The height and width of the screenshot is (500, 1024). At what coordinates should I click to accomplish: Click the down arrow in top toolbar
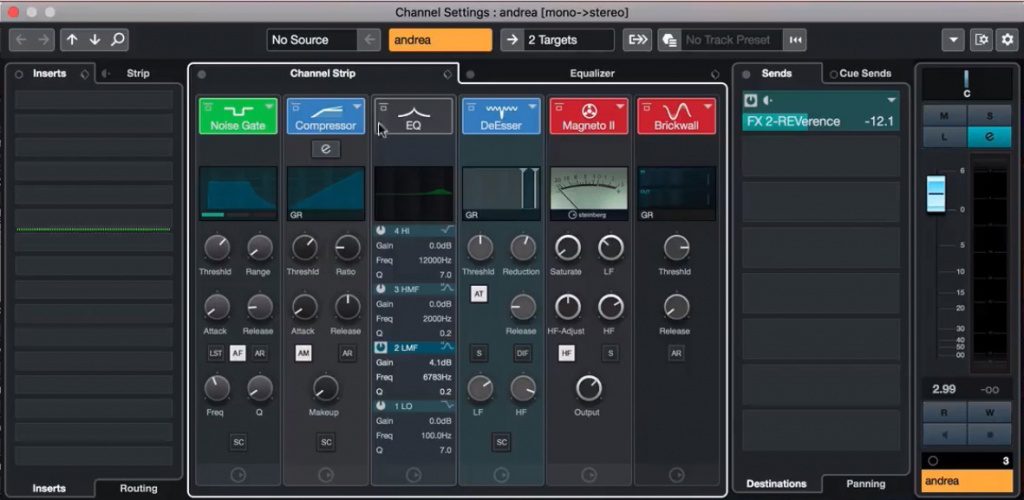(95, 40)
